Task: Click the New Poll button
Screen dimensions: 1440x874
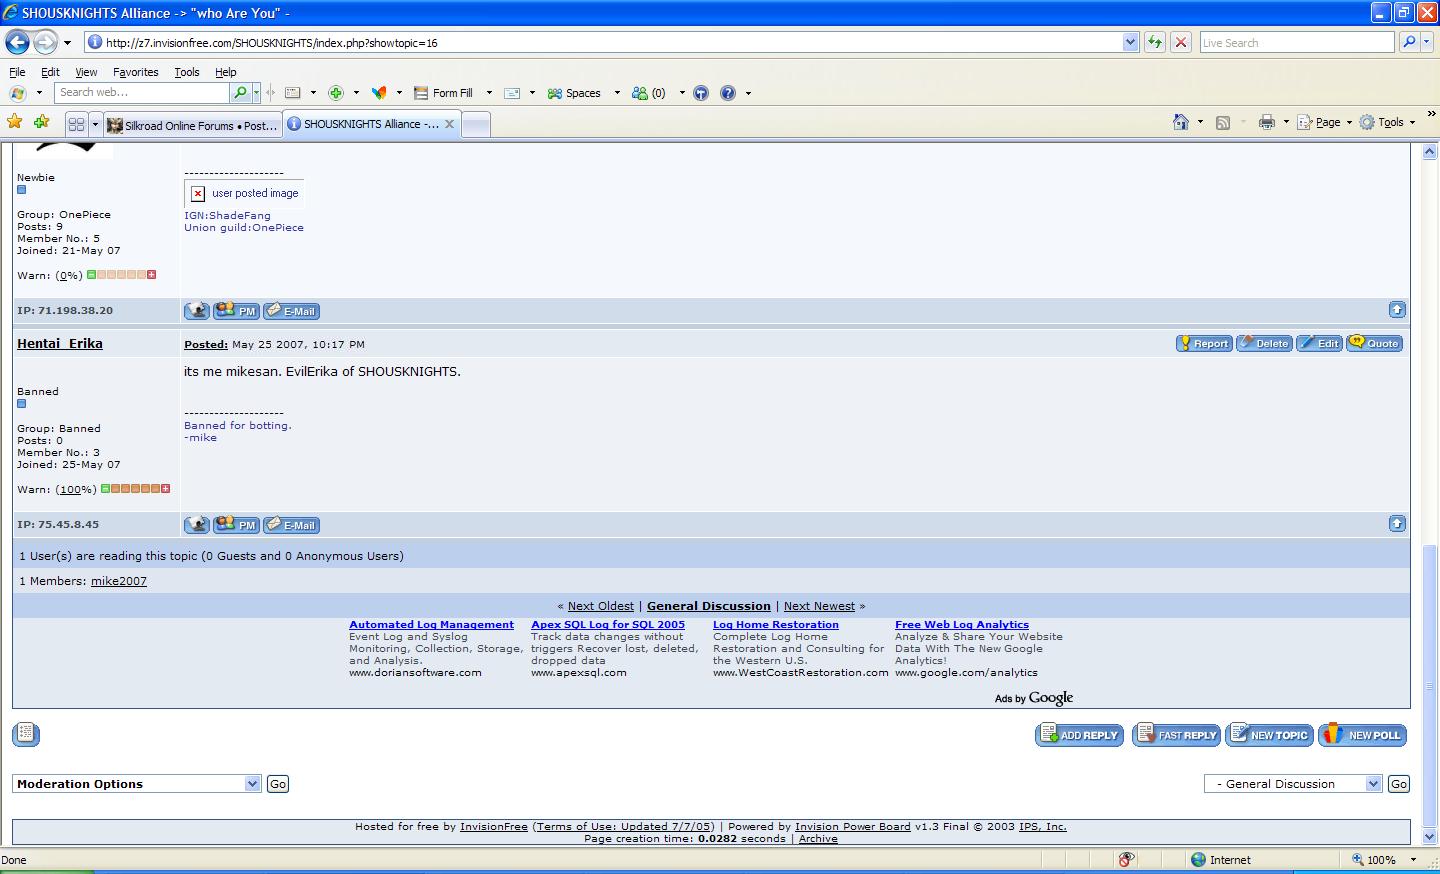Action: tap(1362, 735)
